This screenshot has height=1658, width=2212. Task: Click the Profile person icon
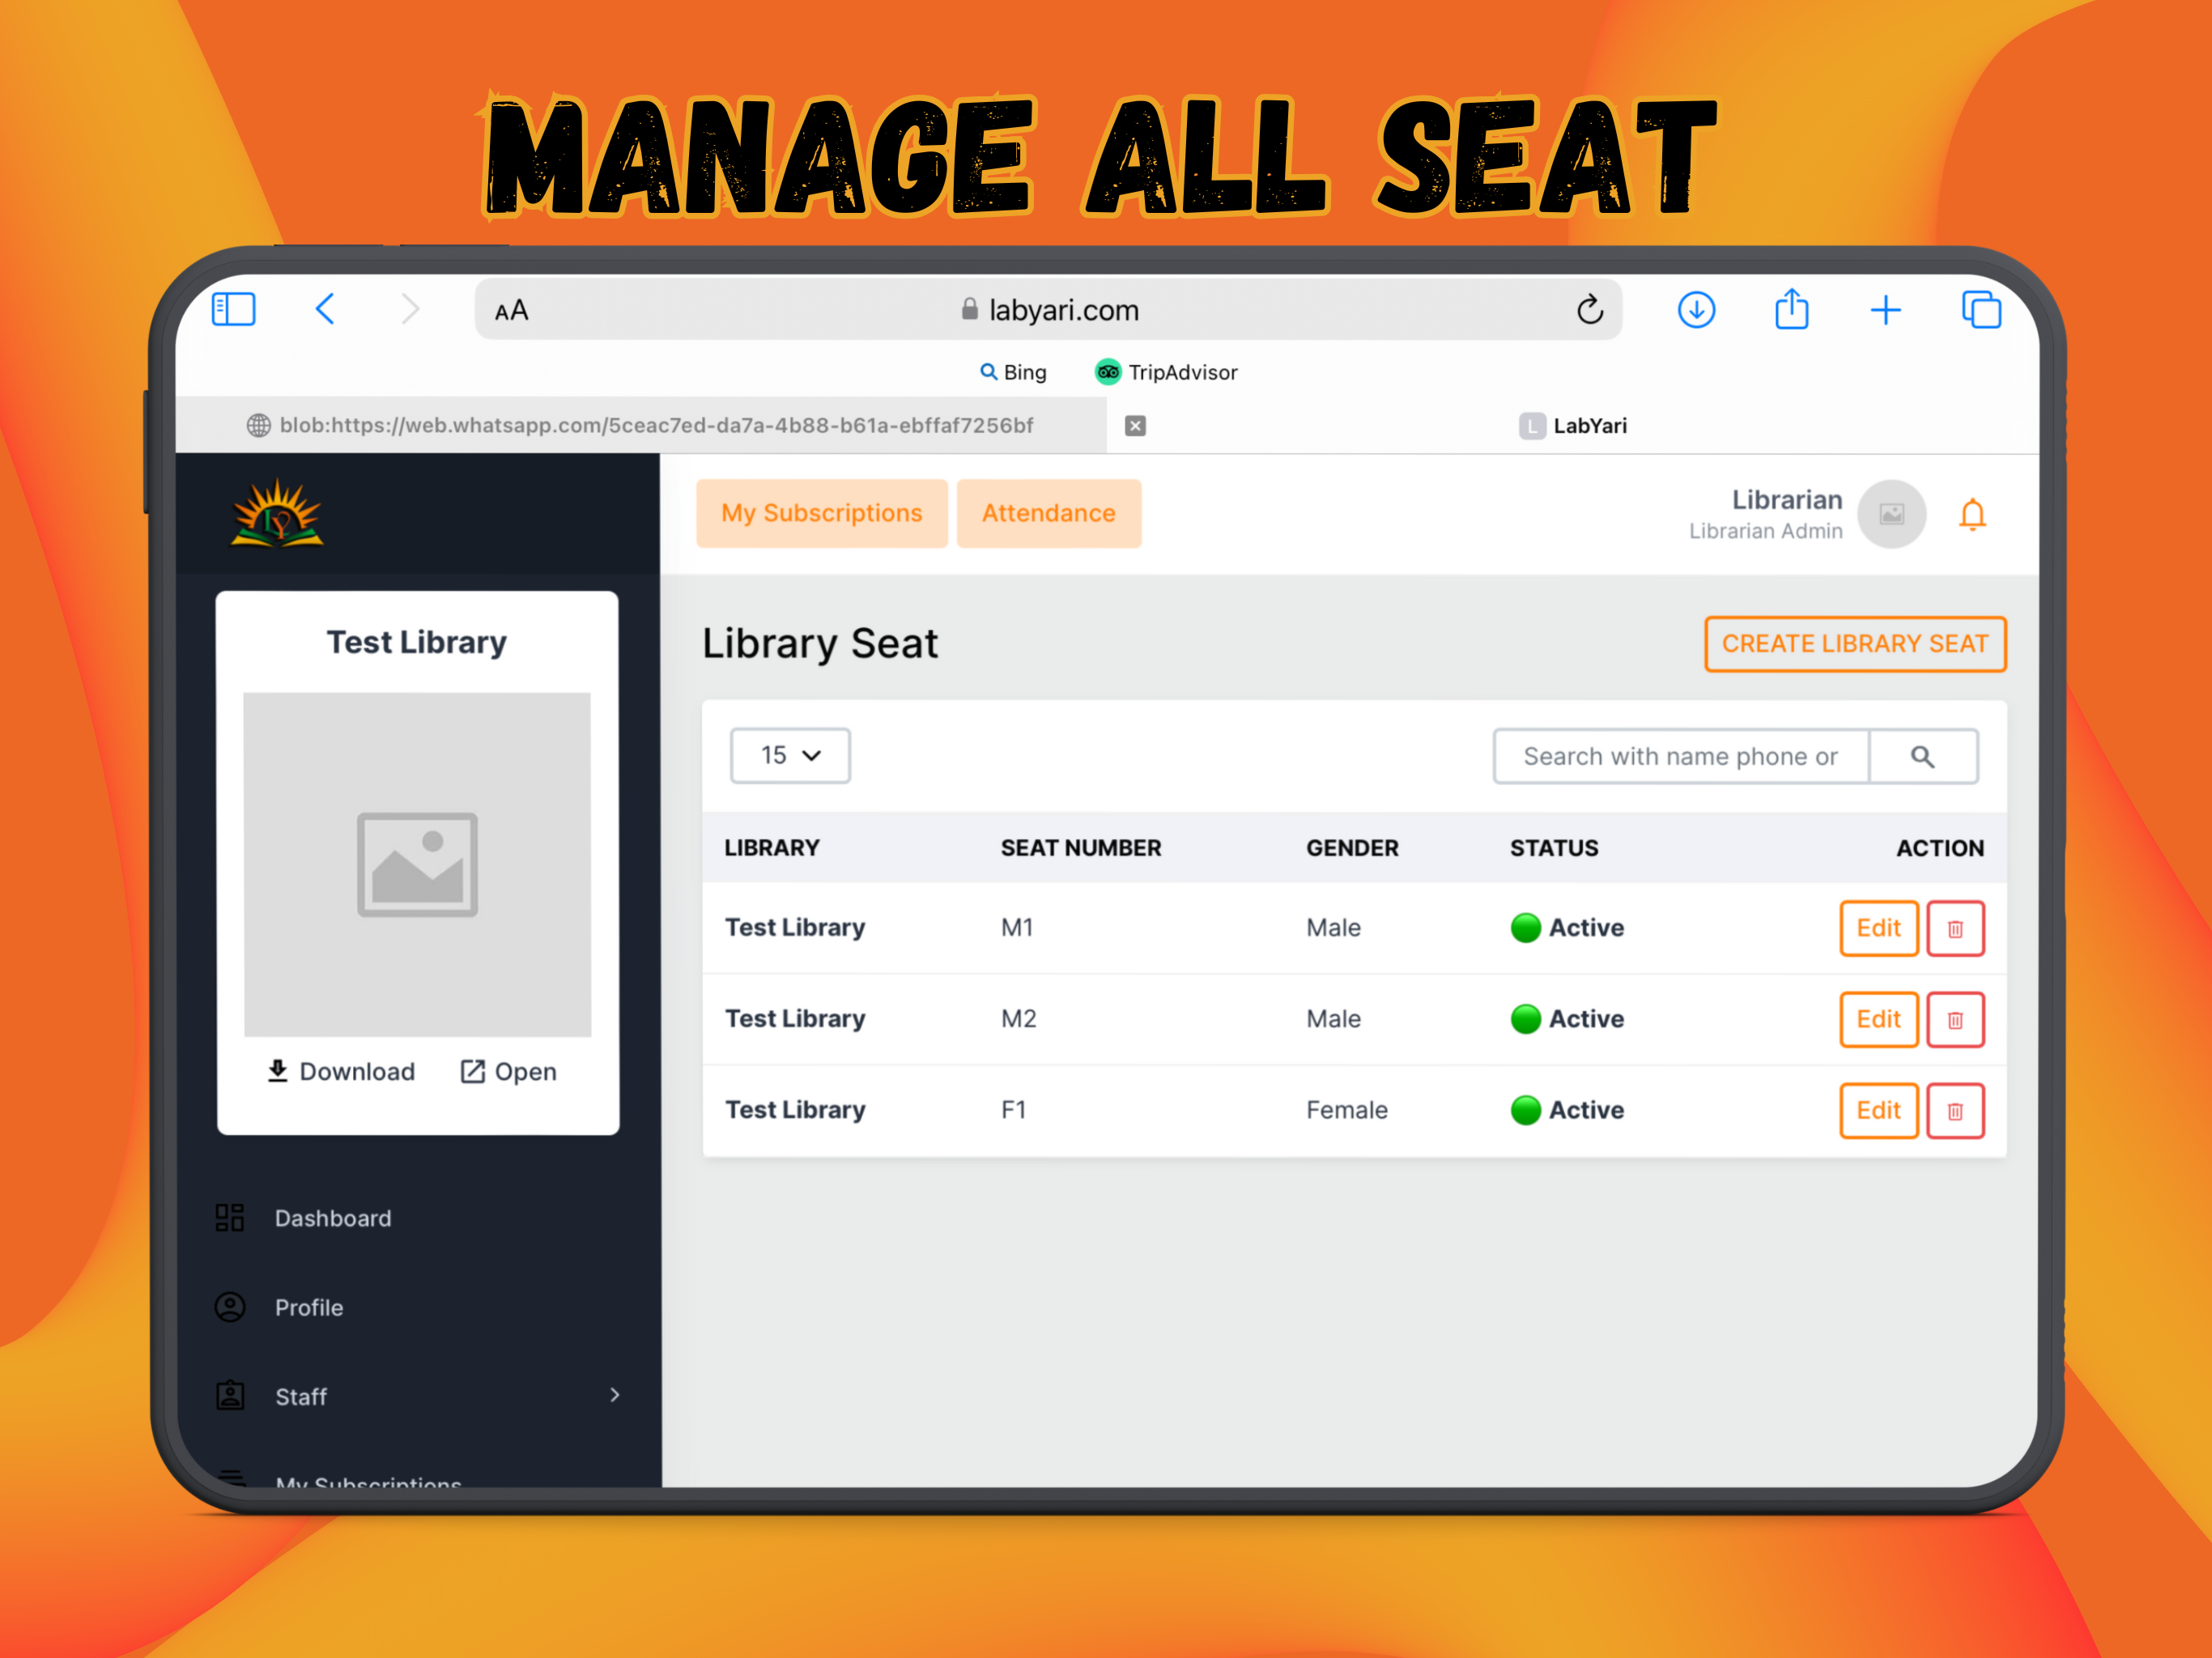click(x=230, y=1308)
